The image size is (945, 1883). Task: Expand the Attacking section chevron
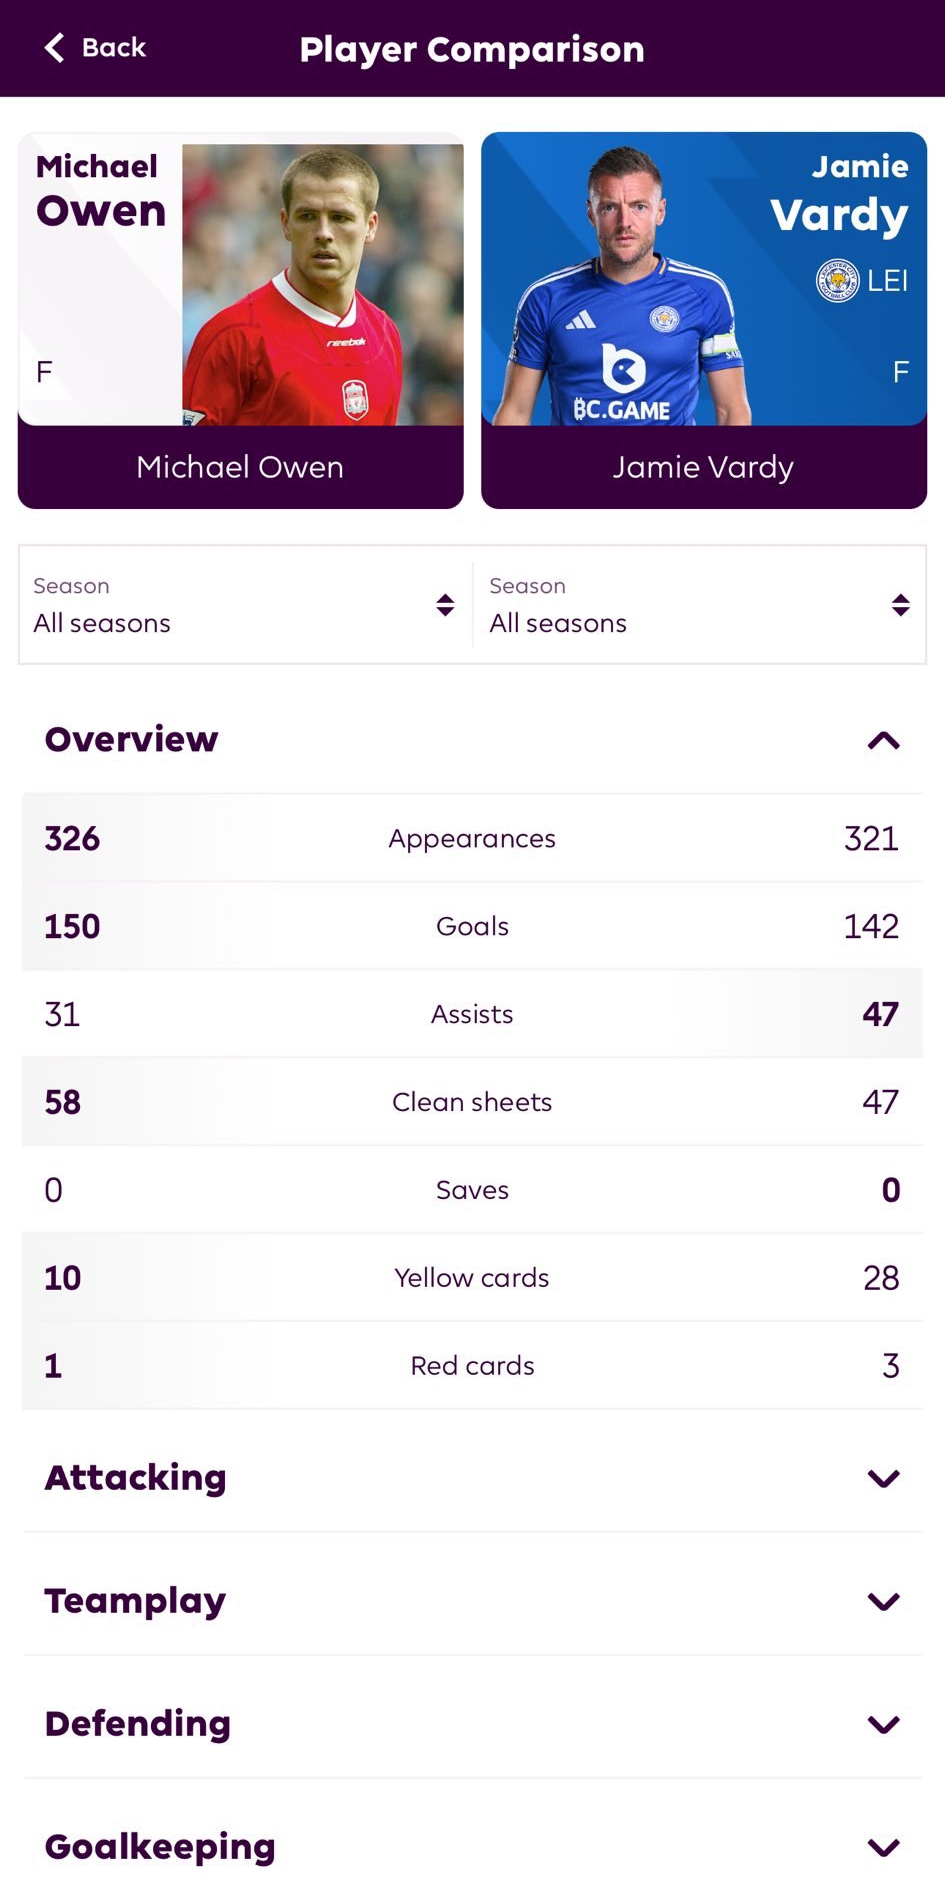pyautogui.click(x=883, y=1478)
